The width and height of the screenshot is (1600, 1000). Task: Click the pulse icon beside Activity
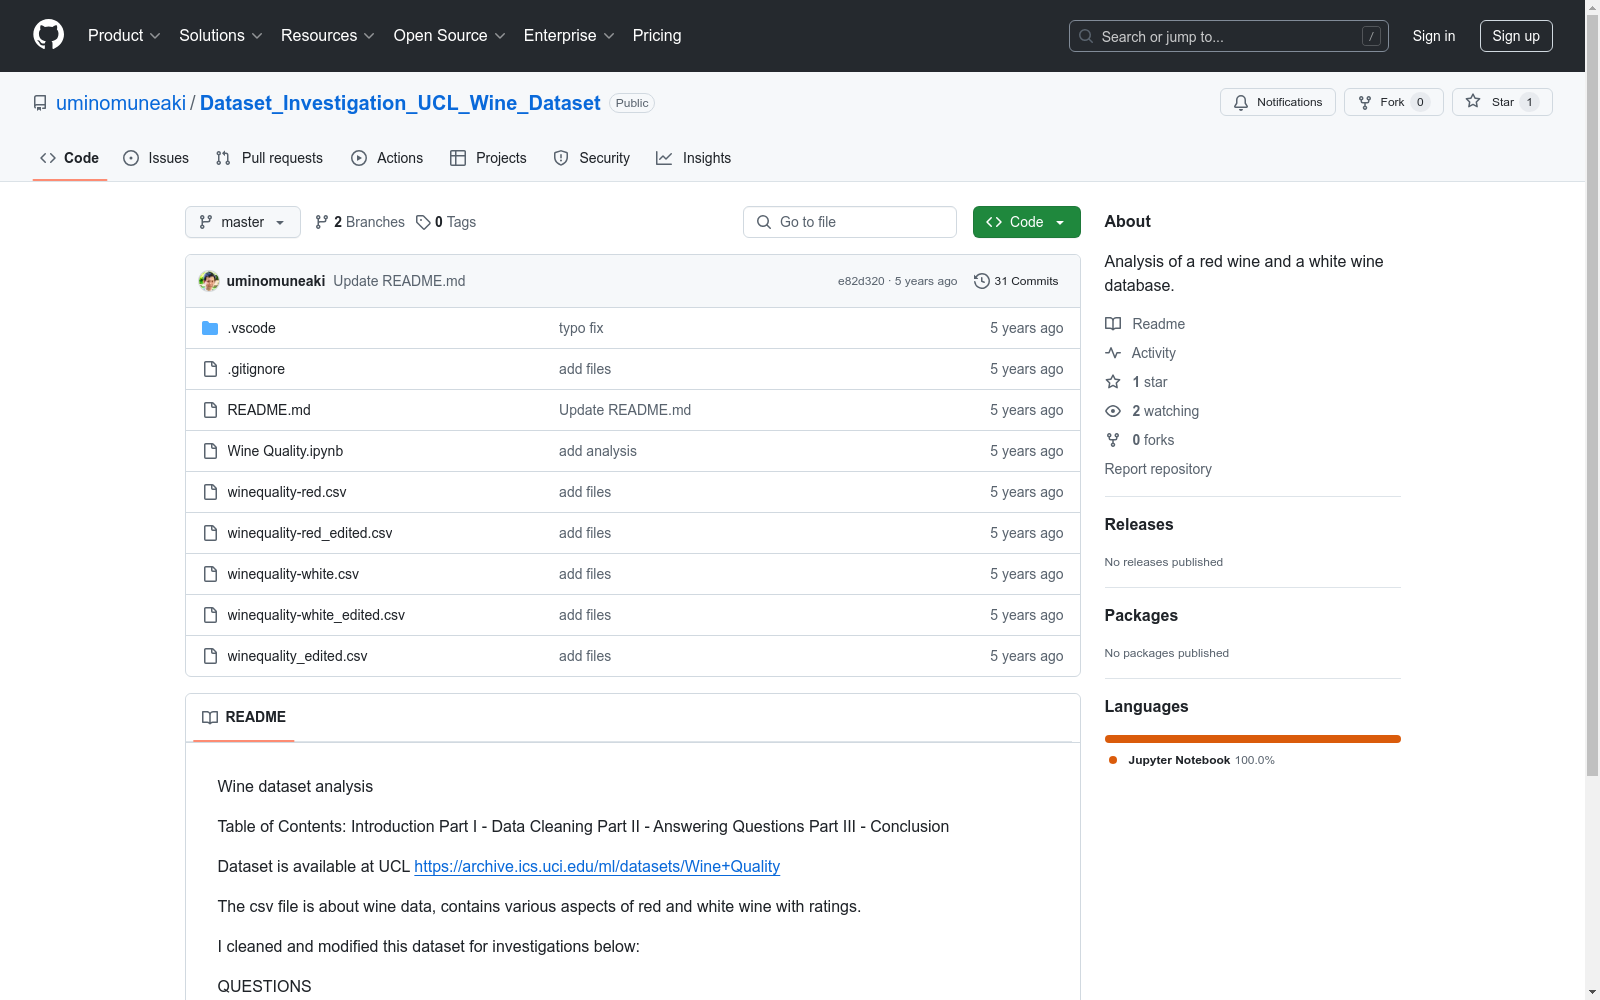(1113, 353)
